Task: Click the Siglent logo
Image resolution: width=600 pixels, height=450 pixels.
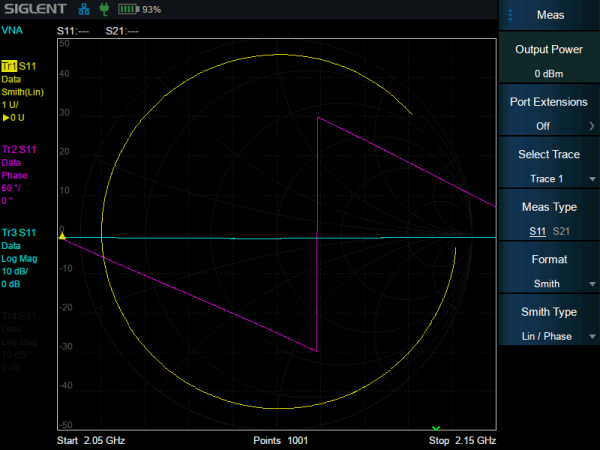Action: [x=35, y=9]
